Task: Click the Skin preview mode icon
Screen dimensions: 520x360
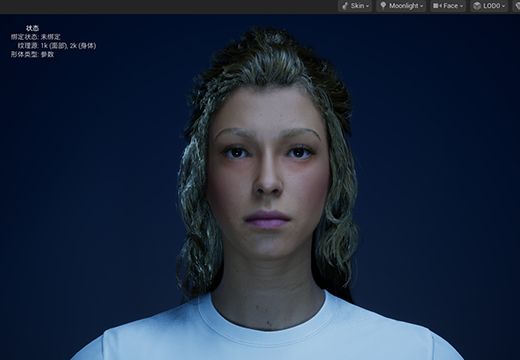Action: tap(345, 6)
